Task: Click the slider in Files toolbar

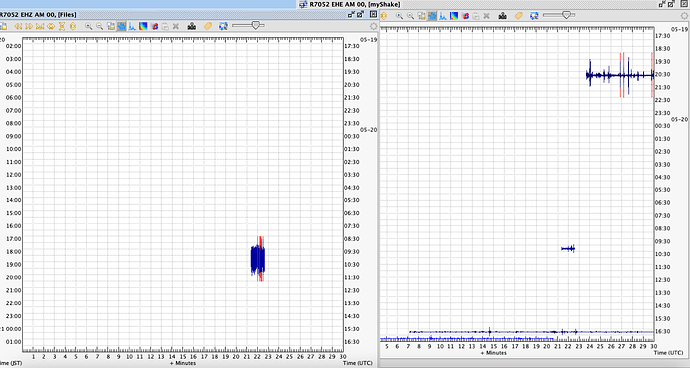Action: tap(248, 26)
